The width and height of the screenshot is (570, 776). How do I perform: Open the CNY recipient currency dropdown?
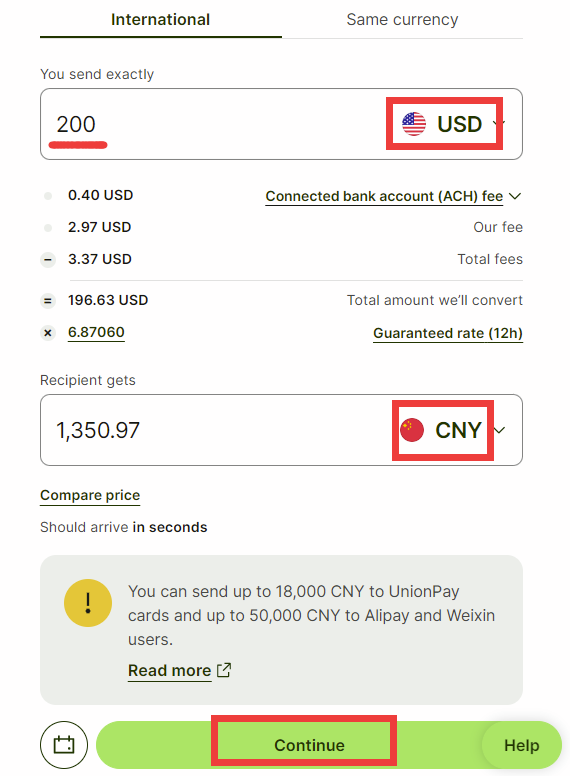[452, 430]
